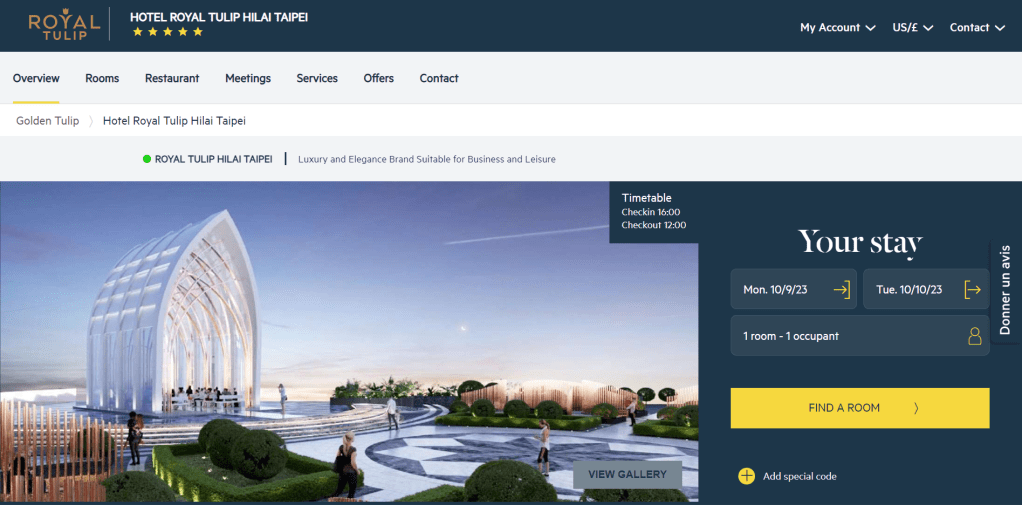This screenshot has height=512, width=1022.
Task: Open the Restaurant tab
Action: [172, 78]
